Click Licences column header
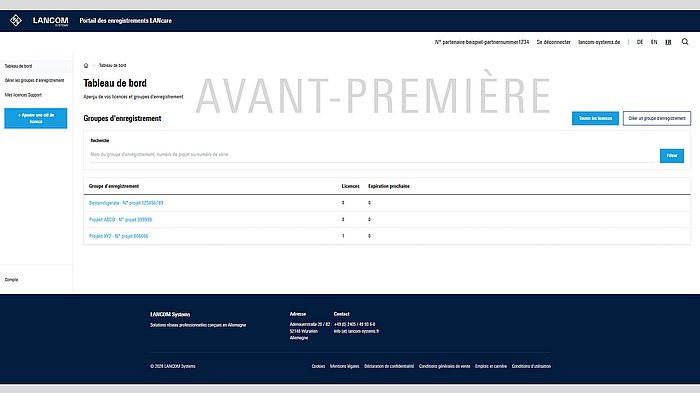 coord(350,186)
